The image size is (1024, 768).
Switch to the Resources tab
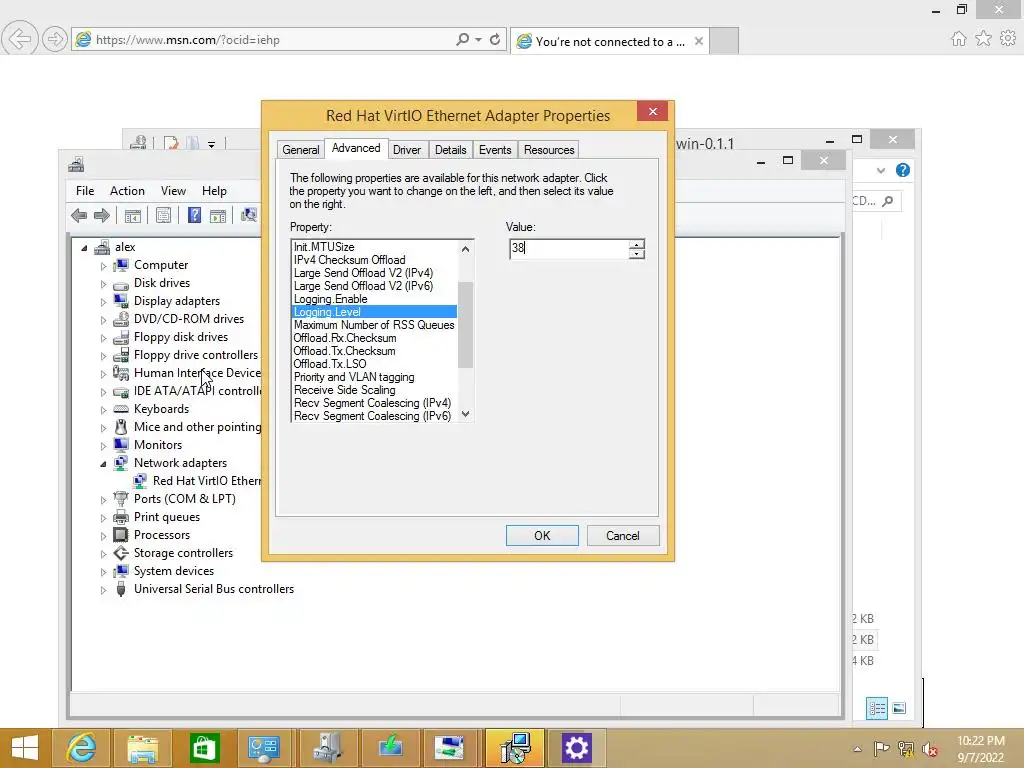tap(549, 150)
